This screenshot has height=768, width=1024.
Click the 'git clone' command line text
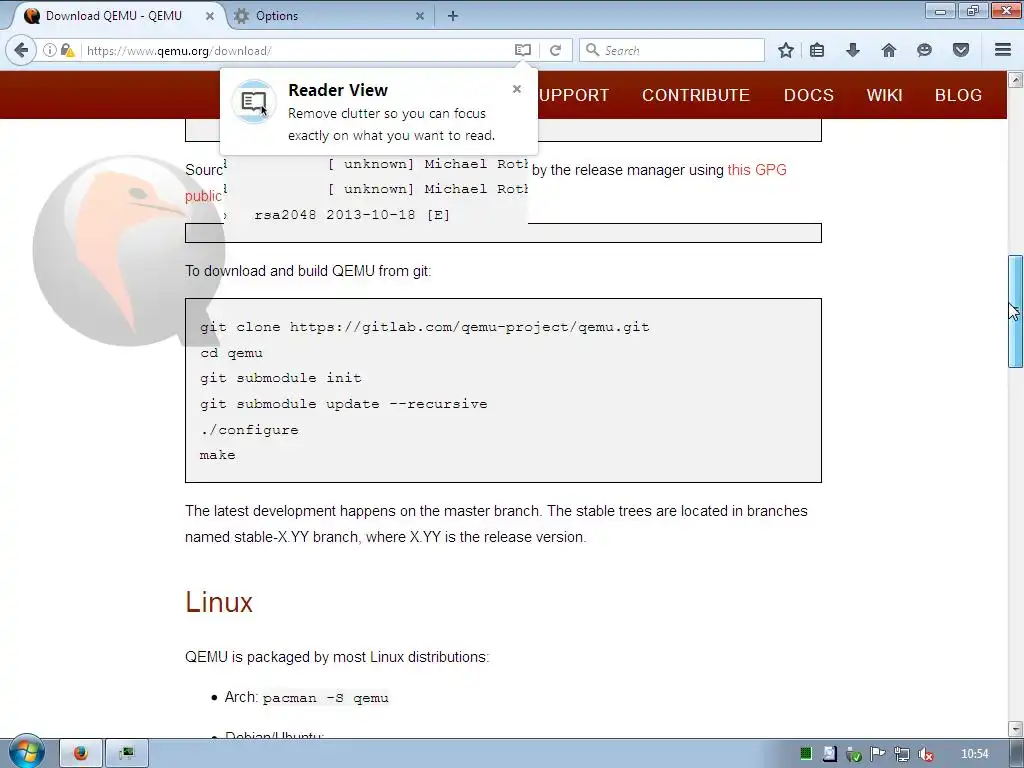tap(424, 327)
